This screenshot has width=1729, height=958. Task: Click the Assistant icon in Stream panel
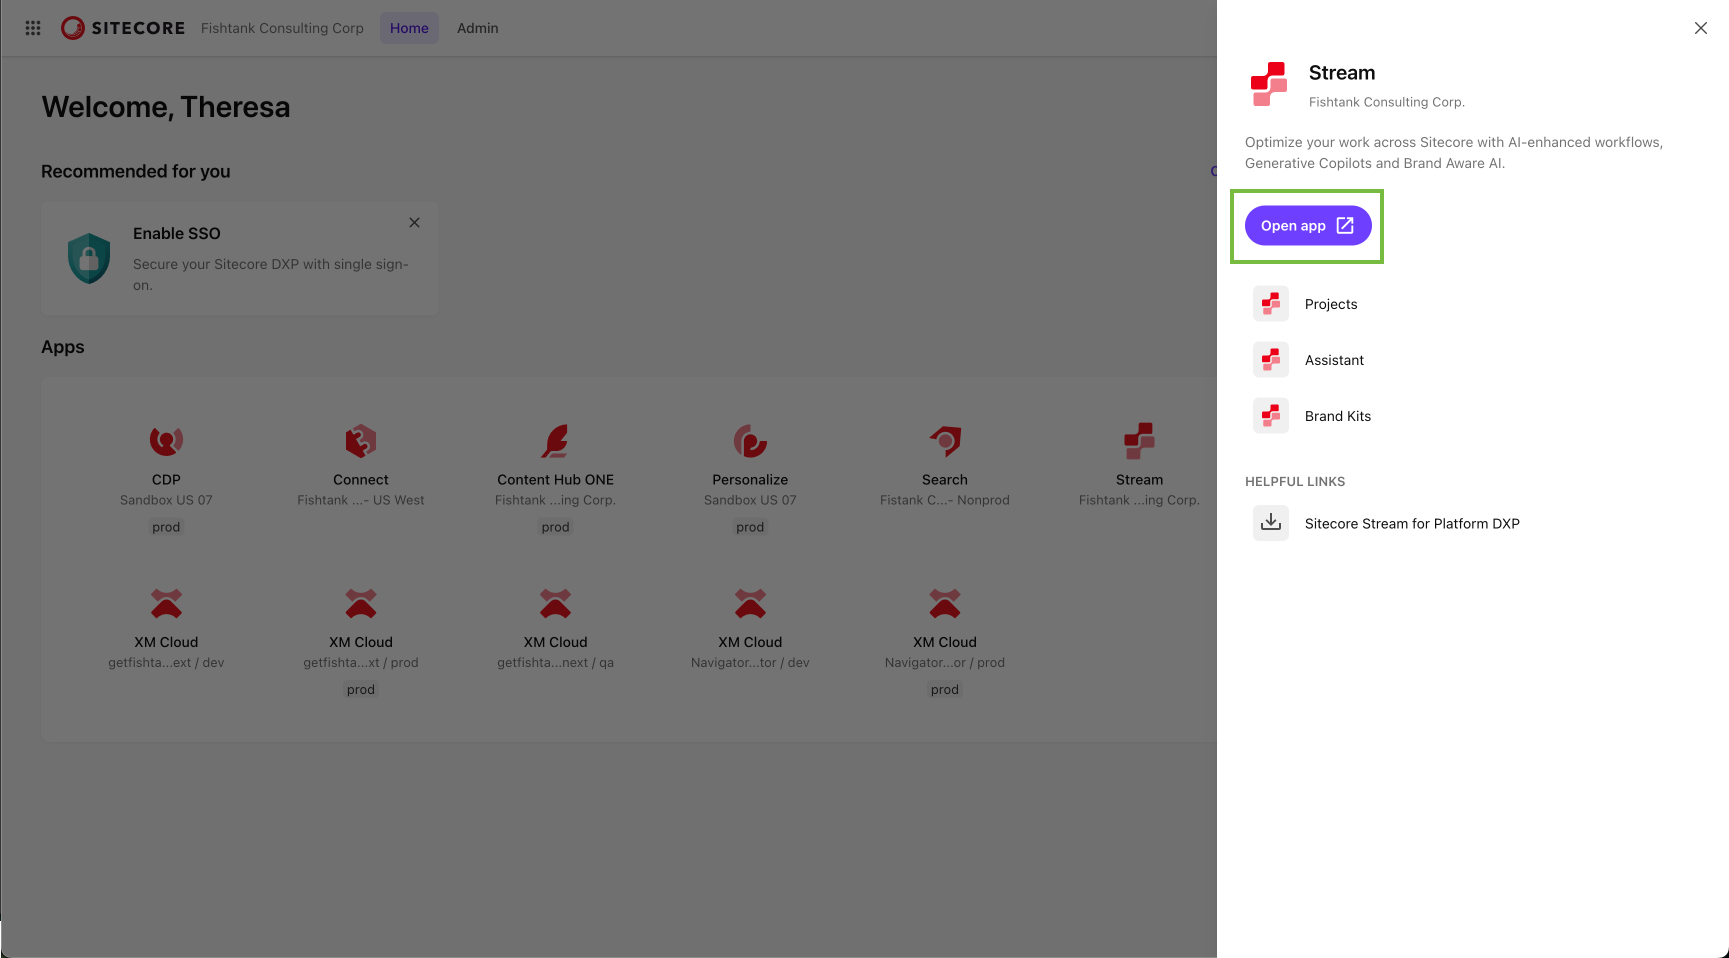tap(1271, 360)
